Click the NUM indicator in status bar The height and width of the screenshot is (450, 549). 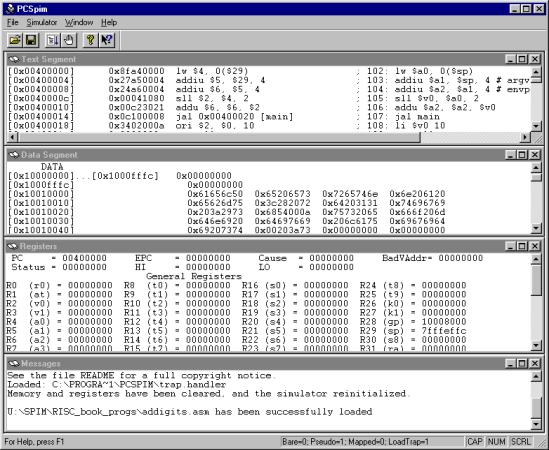pos(496,442)
